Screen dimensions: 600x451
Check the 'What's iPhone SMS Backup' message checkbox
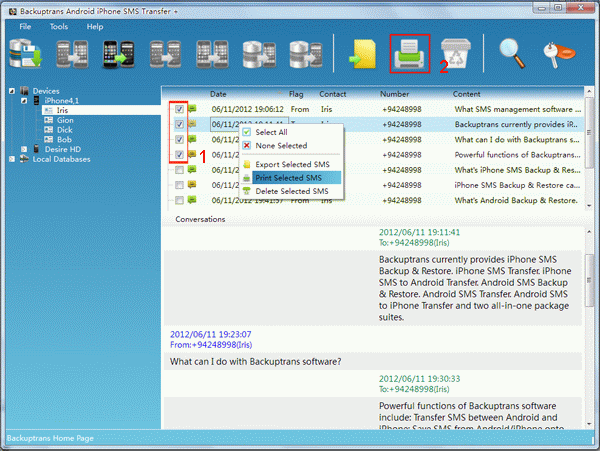tap(179, 170)
